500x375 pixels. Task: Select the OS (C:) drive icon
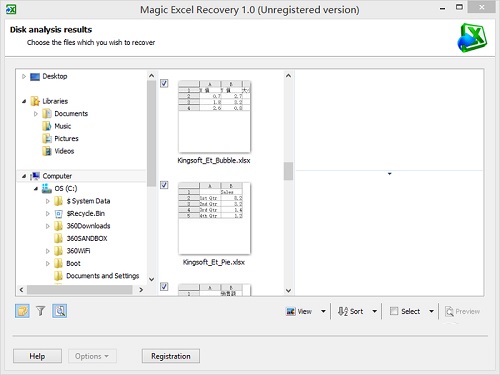pyautogui.click(x=47, y=189)
